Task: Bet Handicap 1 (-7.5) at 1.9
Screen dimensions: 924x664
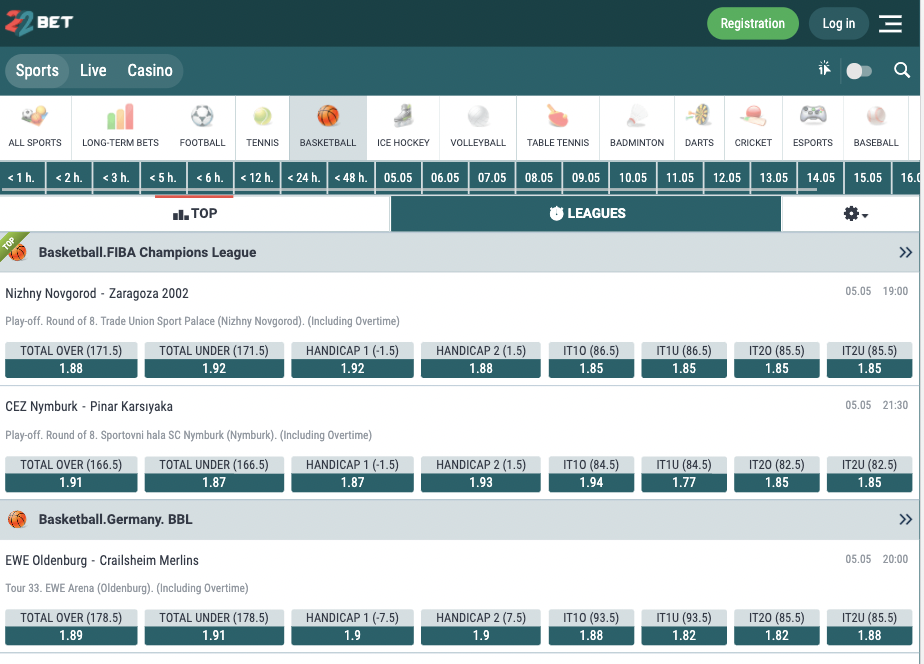Action: [352, 627]
